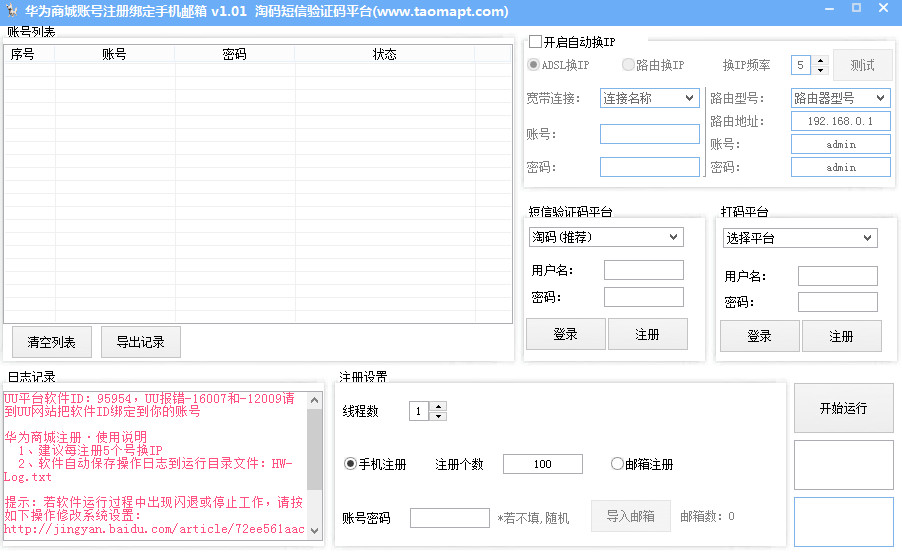The width and height of the screenshot is (902, 553).
Task: Minimize the window
Action: [830, 9]
